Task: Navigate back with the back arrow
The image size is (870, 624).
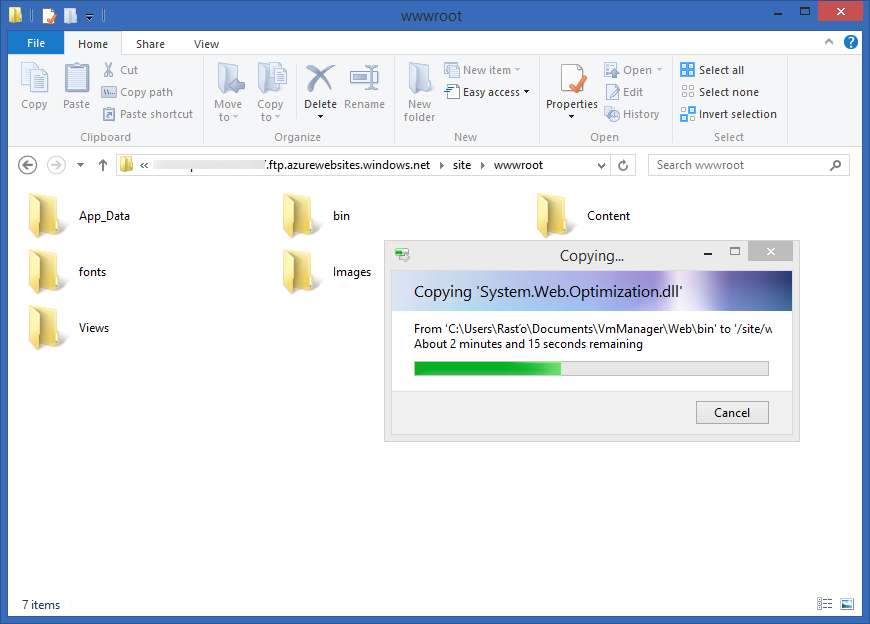Action: tap(28, 165)
